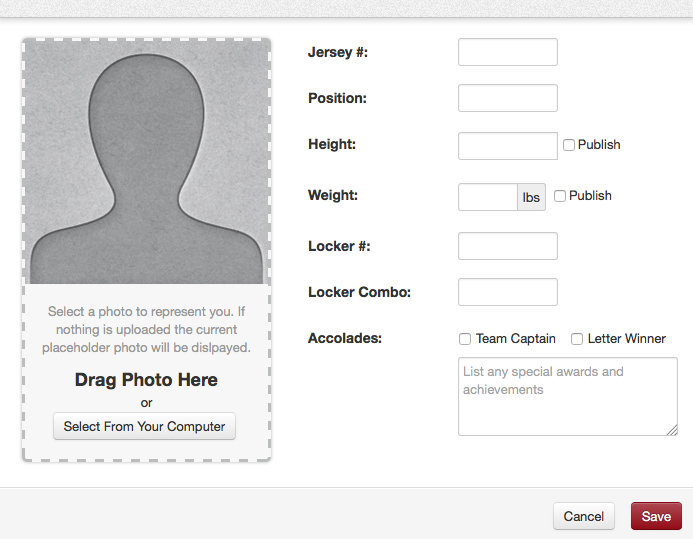
Task: Click the Height input box
Action: [x=507, y=146]
